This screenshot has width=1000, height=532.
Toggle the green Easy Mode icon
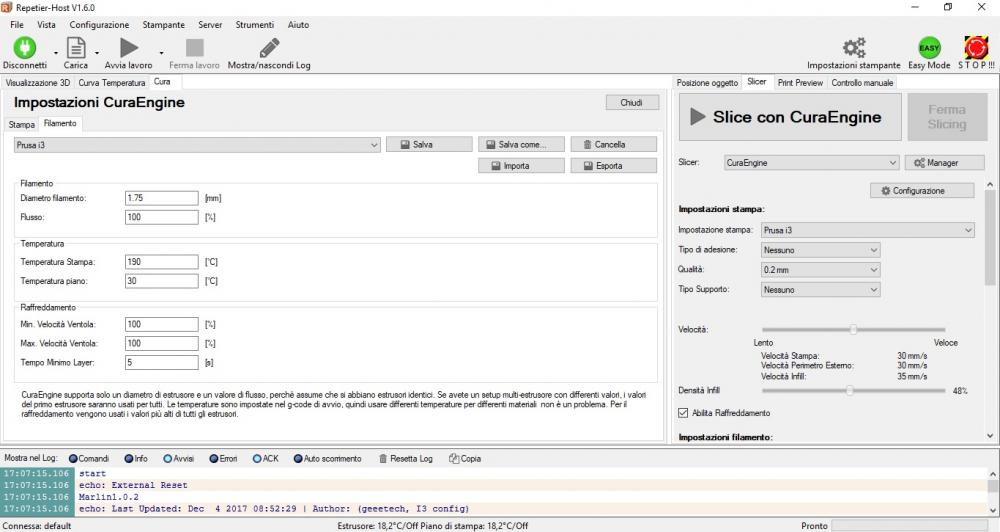(x=929, y=48)
